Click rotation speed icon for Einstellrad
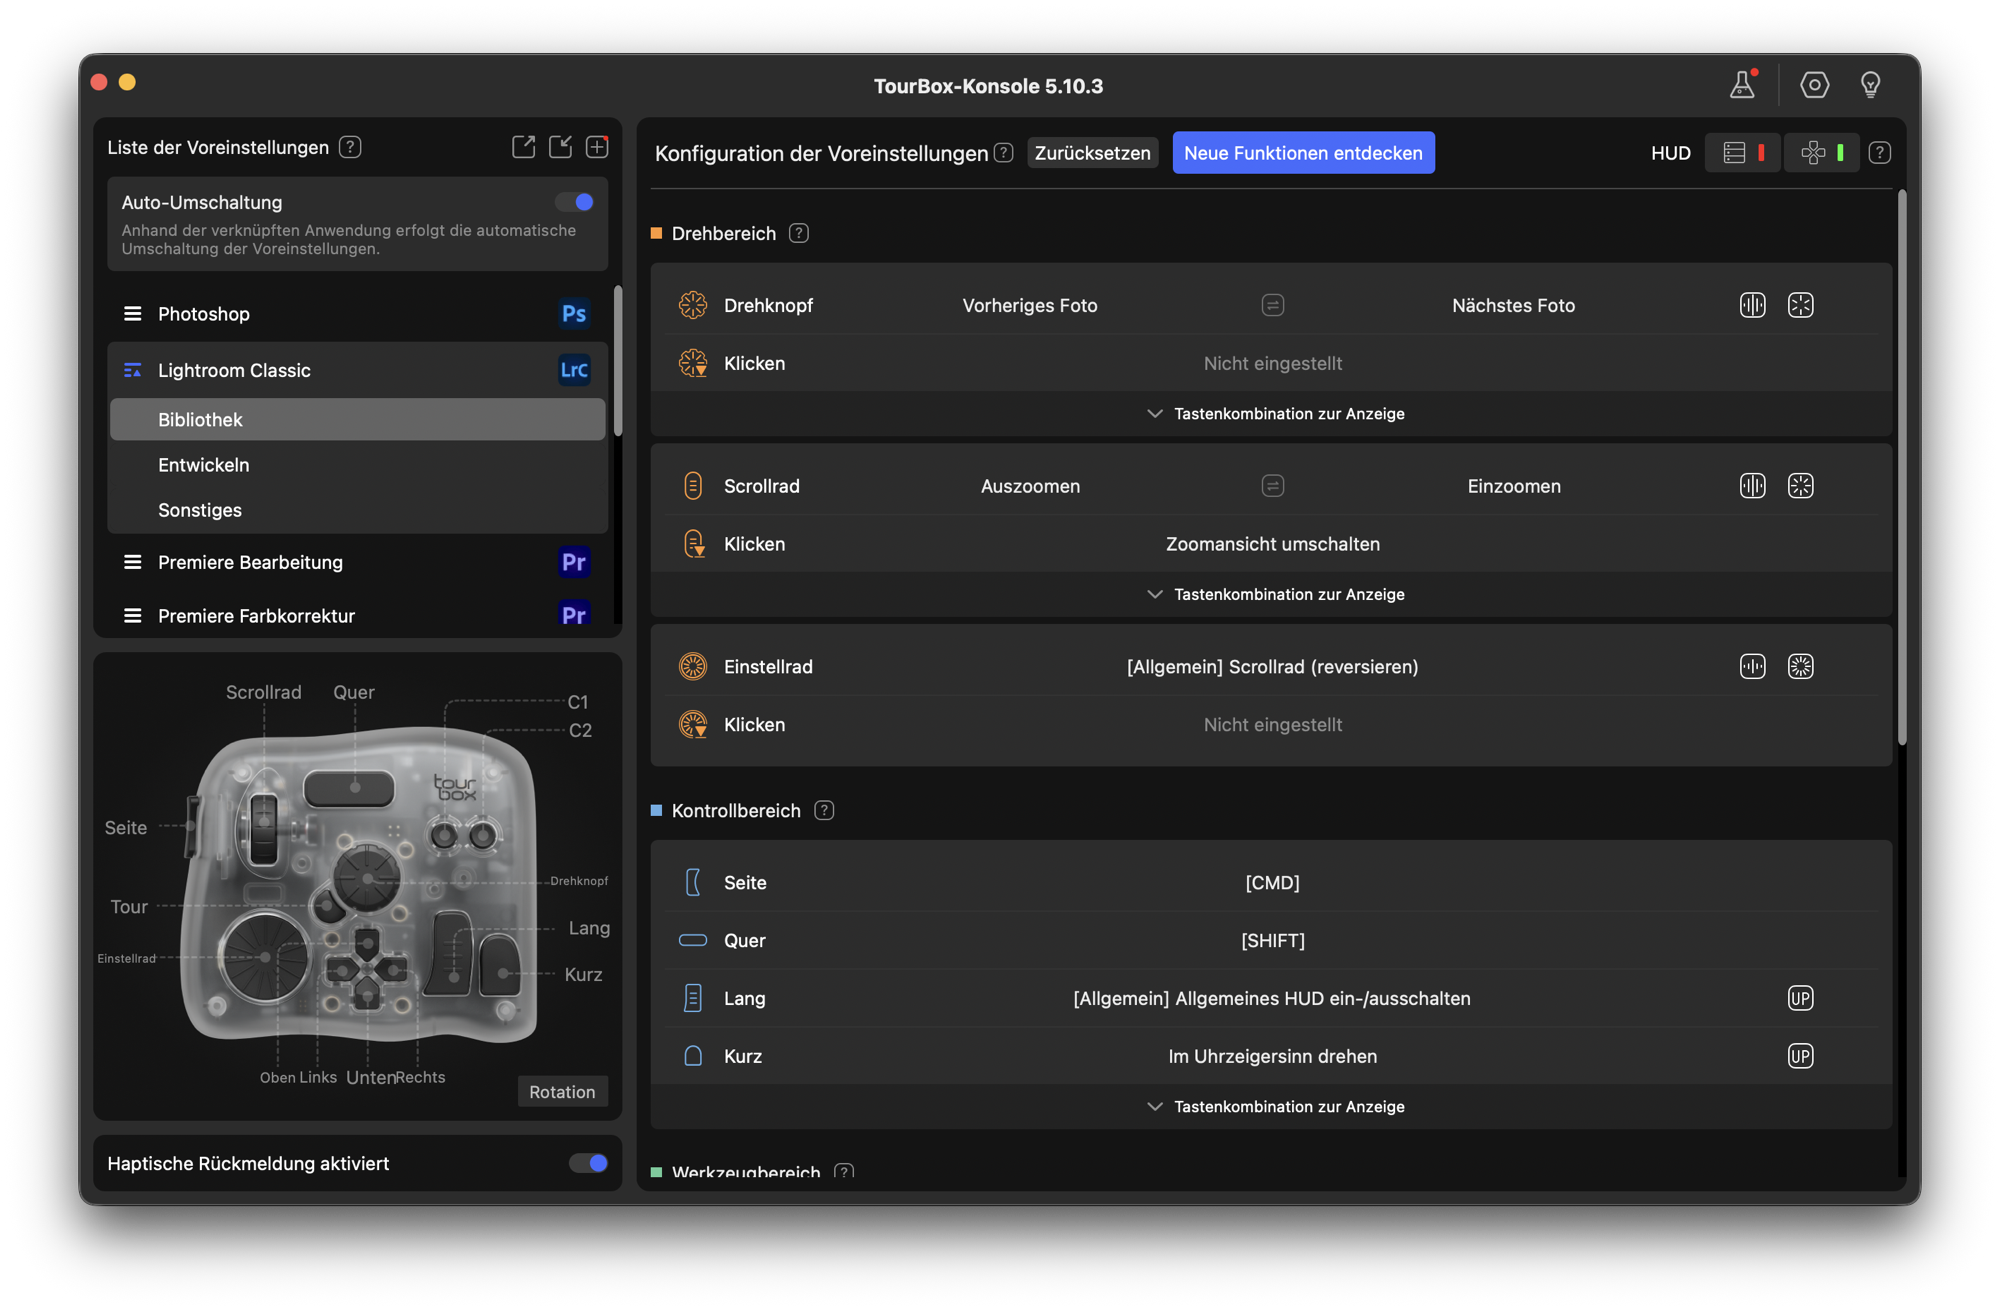 [1800, 667]
